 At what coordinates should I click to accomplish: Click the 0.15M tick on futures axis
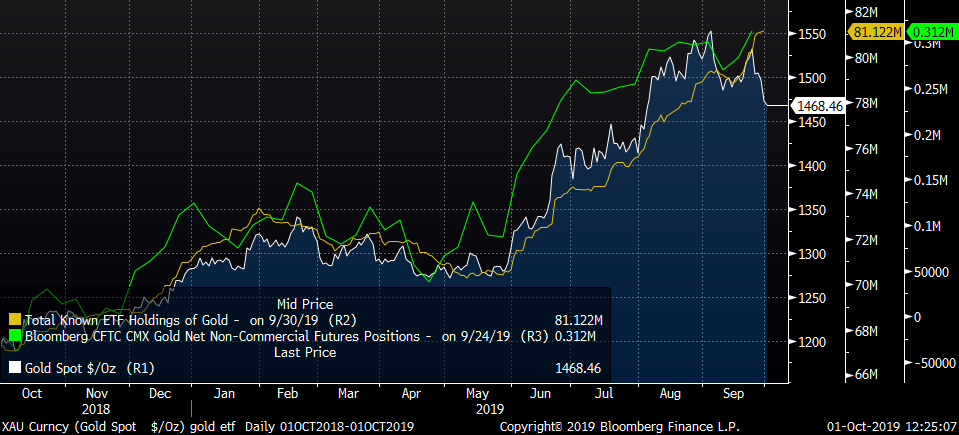(931, 181)
